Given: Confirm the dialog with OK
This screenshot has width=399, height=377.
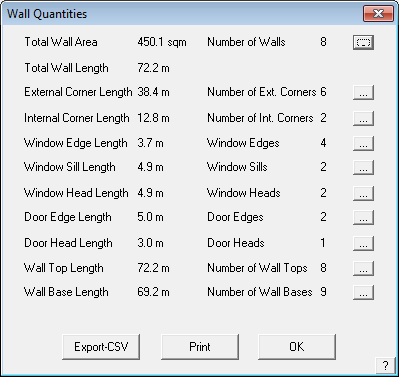Looking at the screenshot, I should [297, 347].
